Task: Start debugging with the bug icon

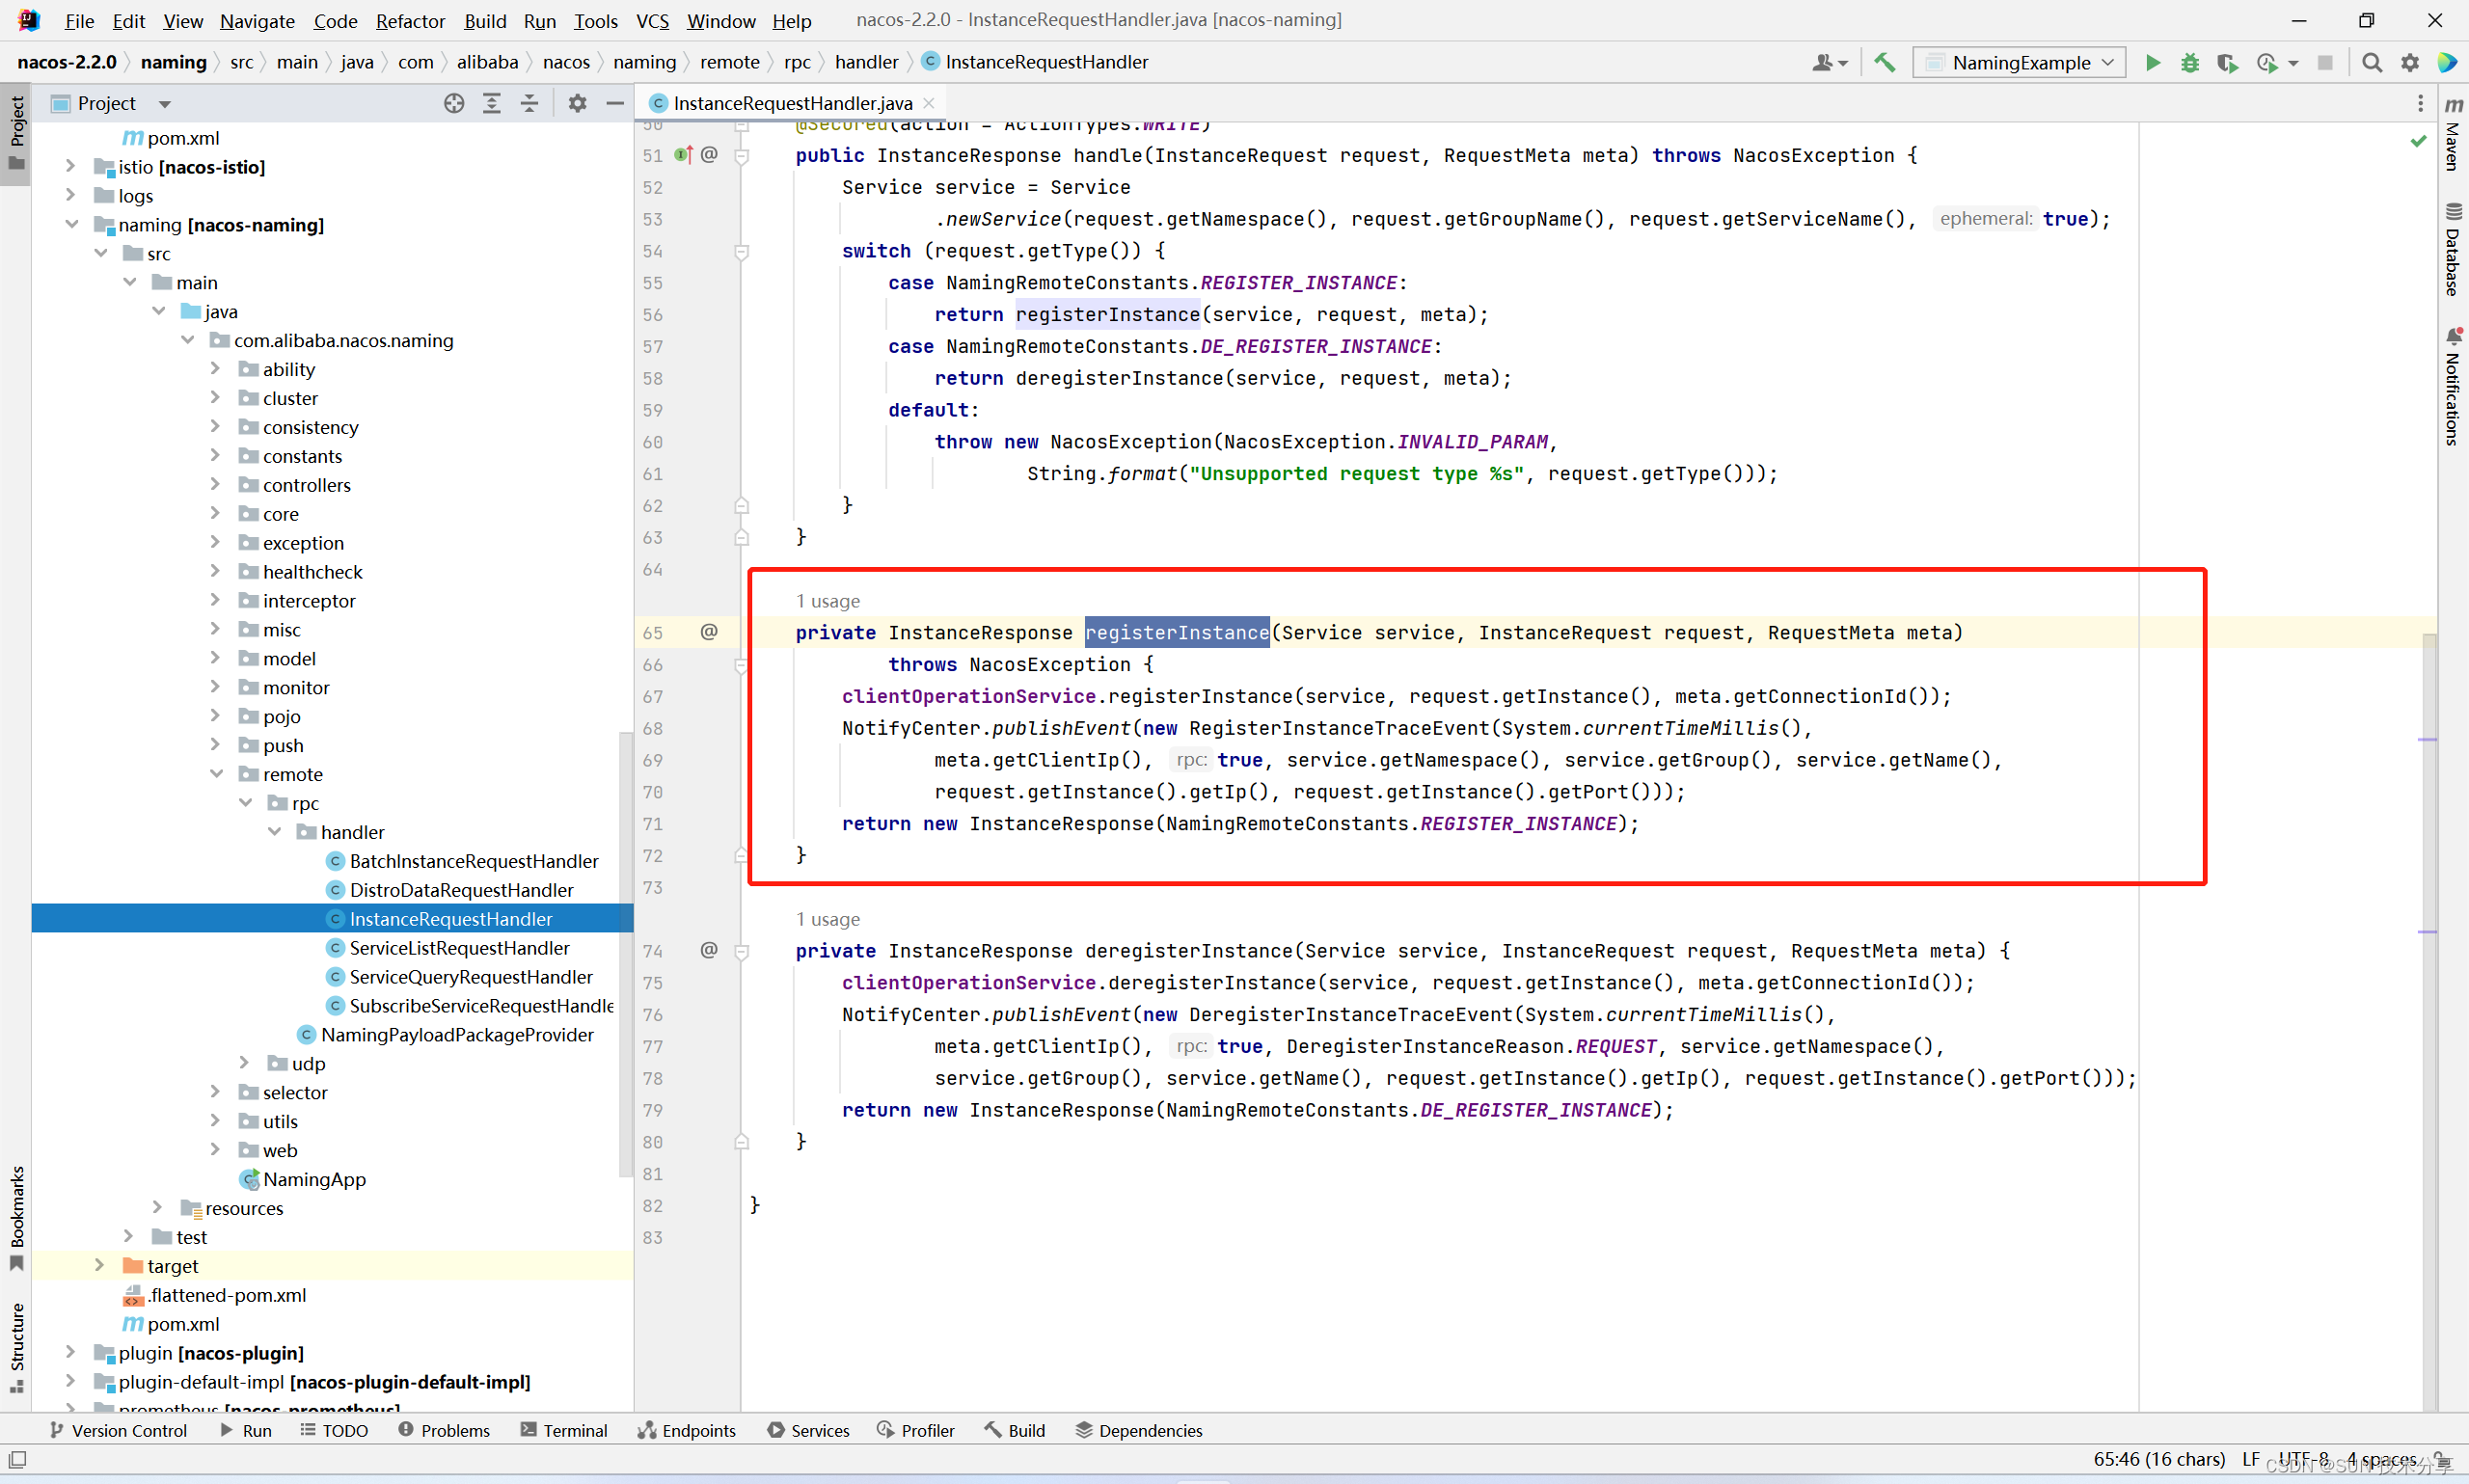Action: (x=2189, y=62)
